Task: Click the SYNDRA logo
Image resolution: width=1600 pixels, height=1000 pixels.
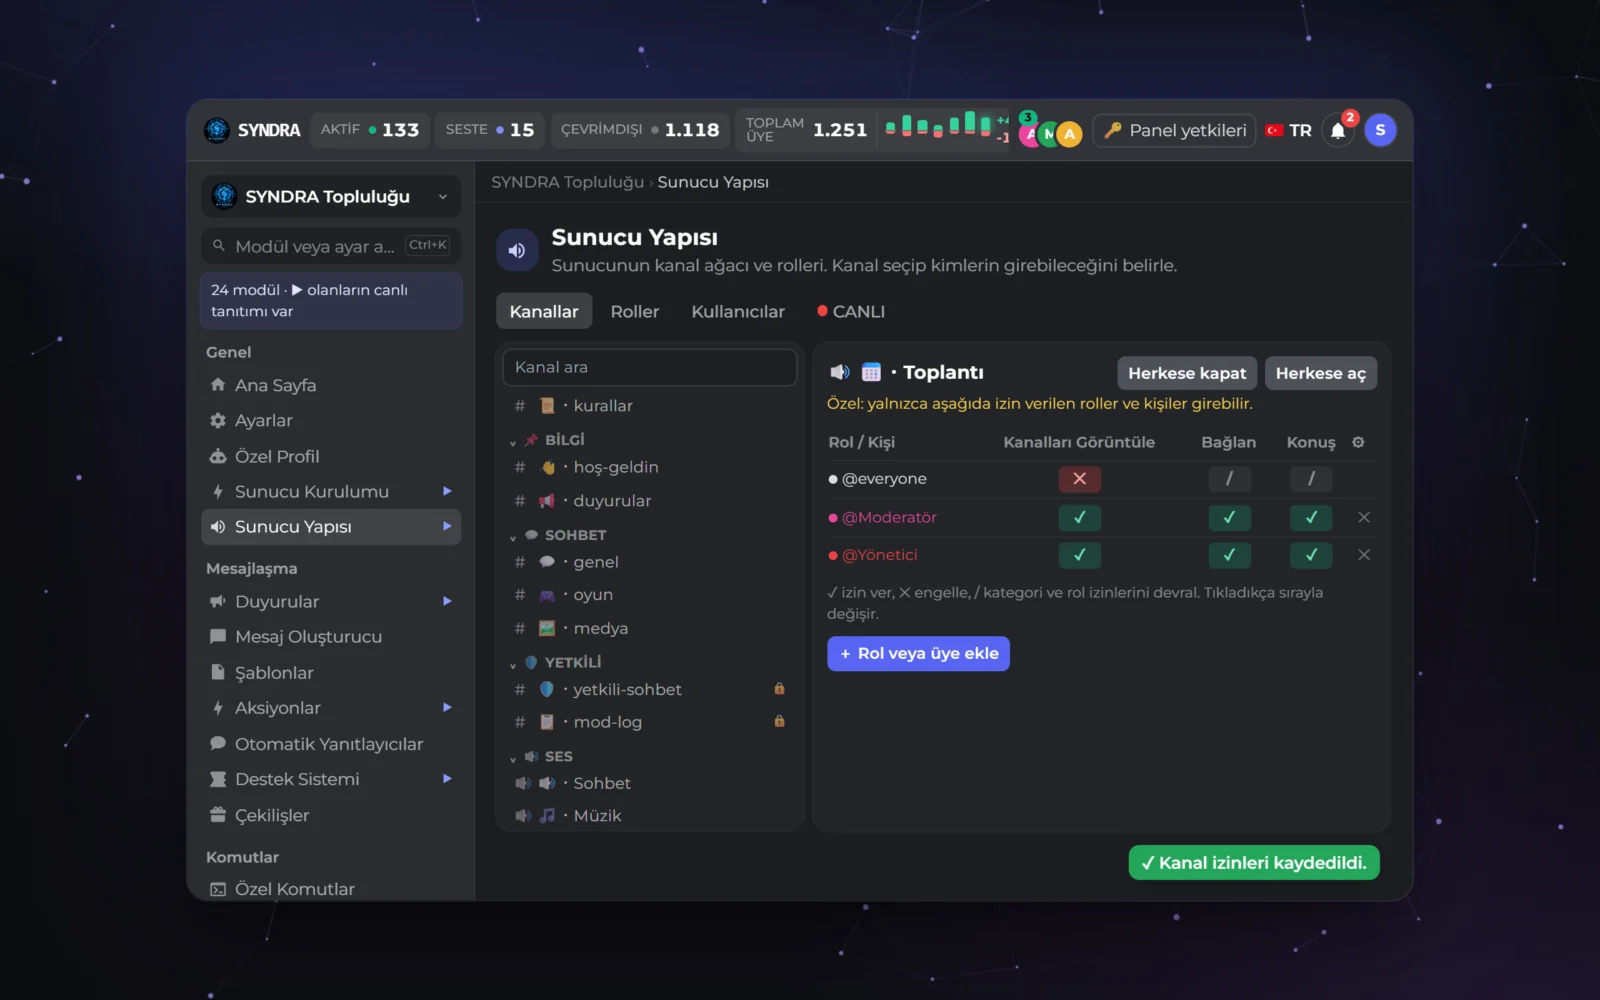Action: [252, 130]
